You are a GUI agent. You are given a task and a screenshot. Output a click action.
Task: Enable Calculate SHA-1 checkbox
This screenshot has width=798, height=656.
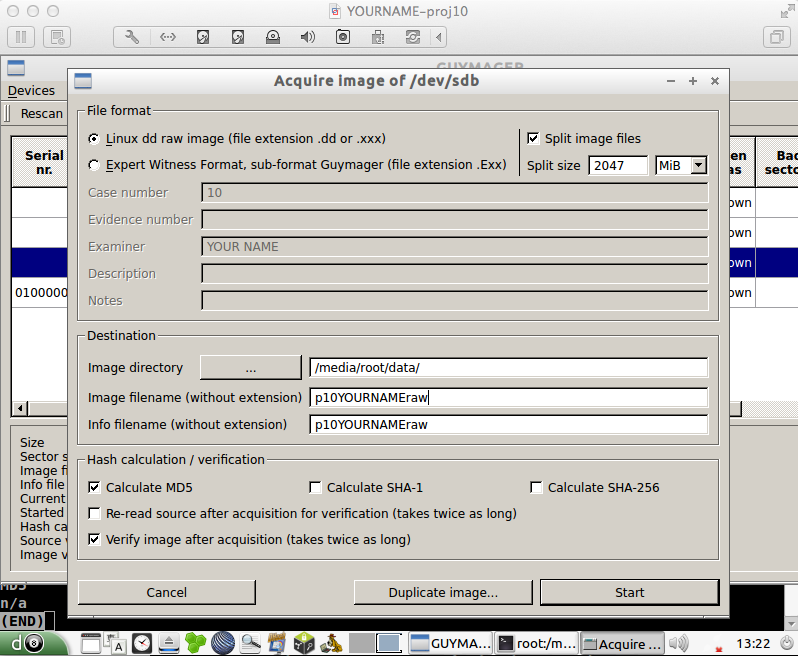pos(316,487)
